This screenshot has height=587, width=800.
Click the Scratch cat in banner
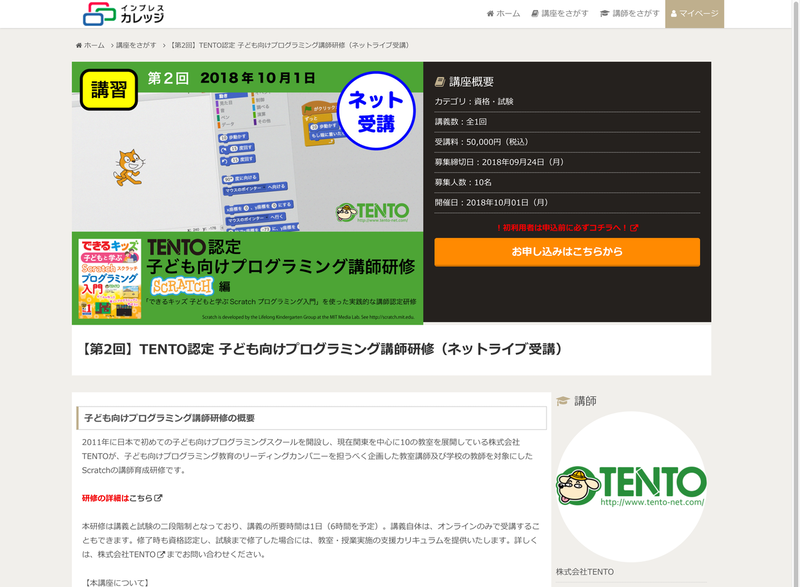pos(128,168)
